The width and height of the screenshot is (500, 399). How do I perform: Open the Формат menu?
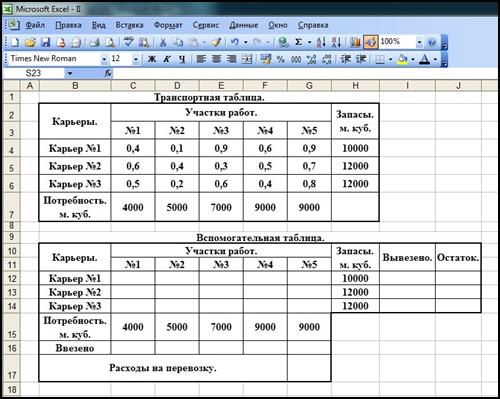168,25
